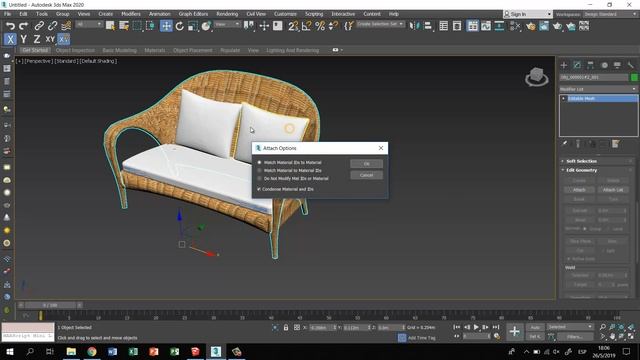The image size is (640, 360).
Task: Open Select by Name list icon
Action: click(124, 26)
